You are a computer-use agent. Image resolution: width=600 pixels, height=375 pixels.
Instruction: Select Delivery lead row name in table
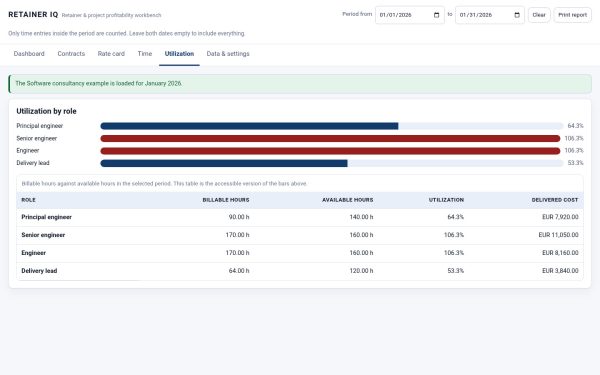point(39,271)
